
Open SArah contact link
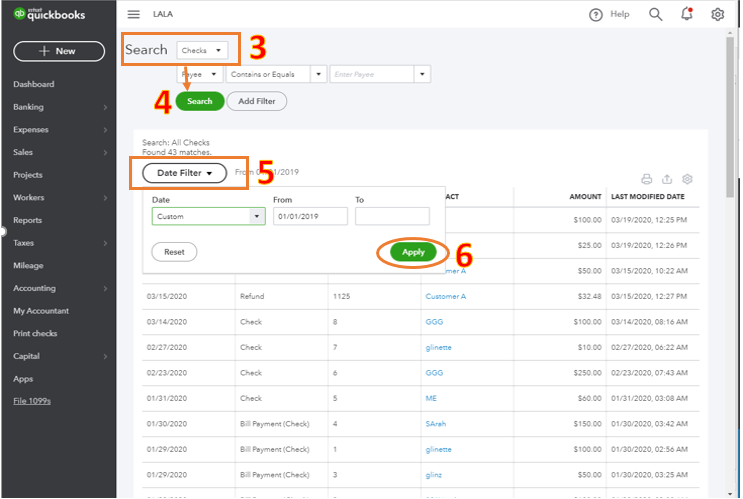(x=435, y=424)
